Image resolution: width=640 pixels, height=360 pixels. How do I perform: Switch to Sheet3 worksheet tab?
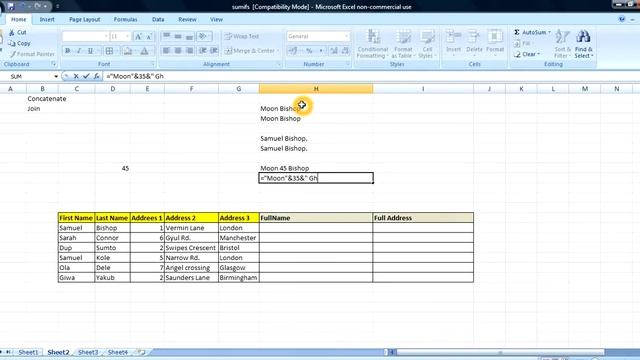point(88,352)
